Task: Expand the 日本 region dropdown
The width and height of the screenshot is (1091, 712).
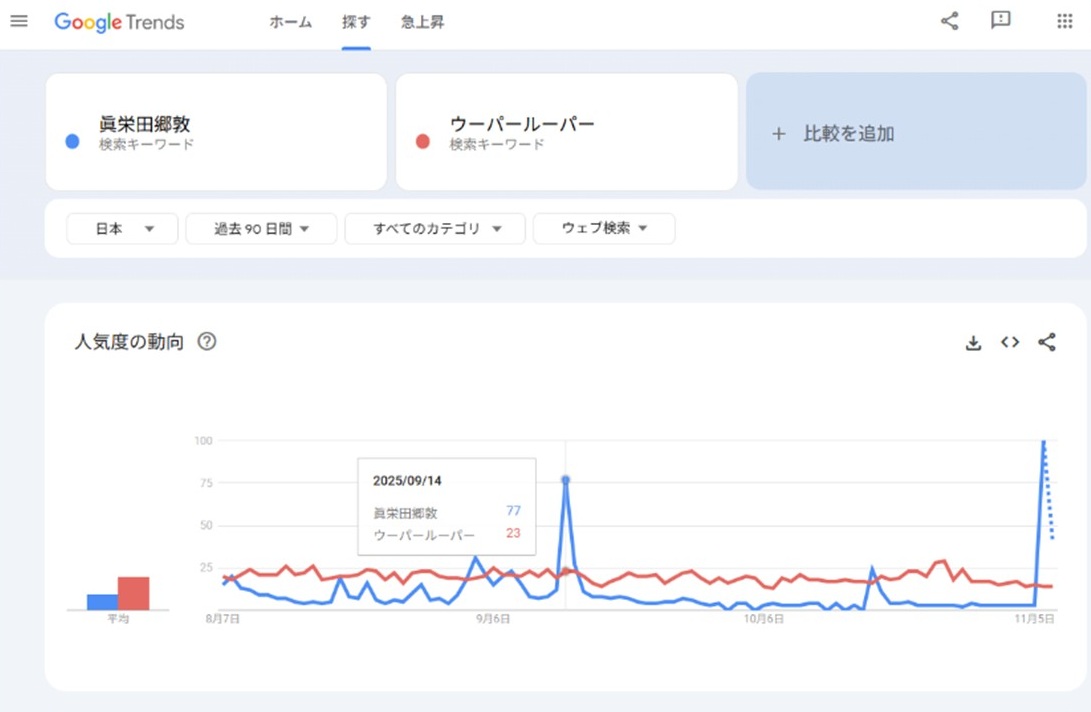Action: (122, 229)
